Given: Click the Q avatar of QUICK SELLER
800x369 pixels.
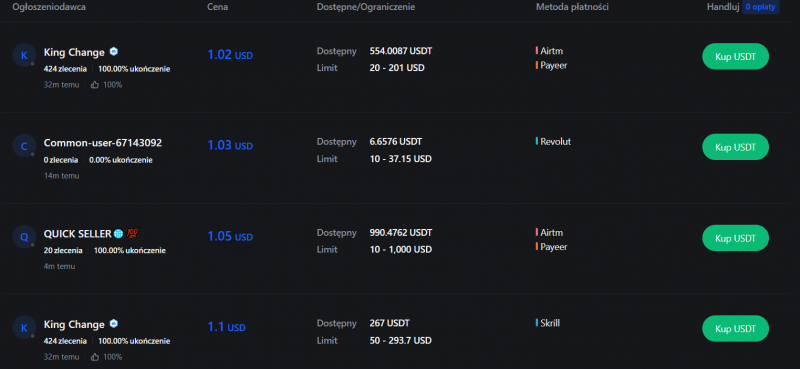Looking at the screenshot, I should [x=24, y=237].
